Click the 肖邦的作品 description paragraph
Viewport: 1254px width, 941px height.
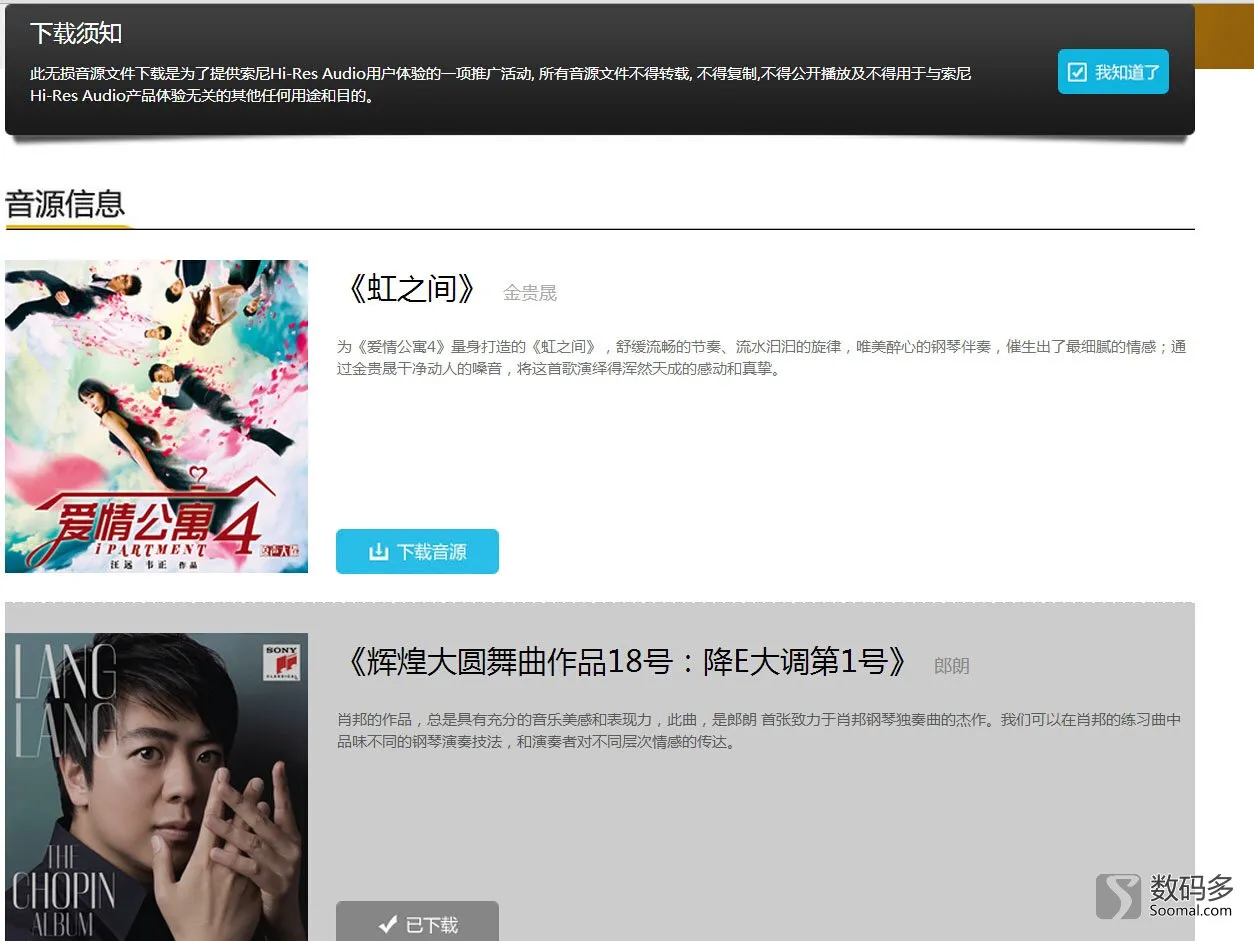pyautogui.click(x=760, y=731)
